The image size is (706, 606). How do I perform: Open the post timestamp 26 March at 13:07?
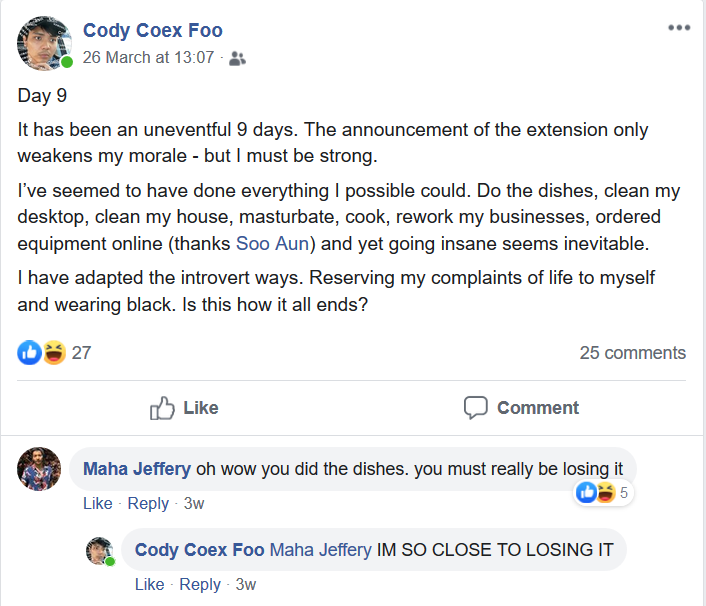click(148, 58)
